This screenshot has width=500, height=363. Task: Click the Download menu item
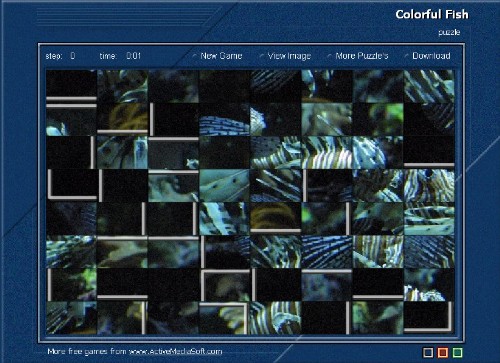(x=431, y=56)
